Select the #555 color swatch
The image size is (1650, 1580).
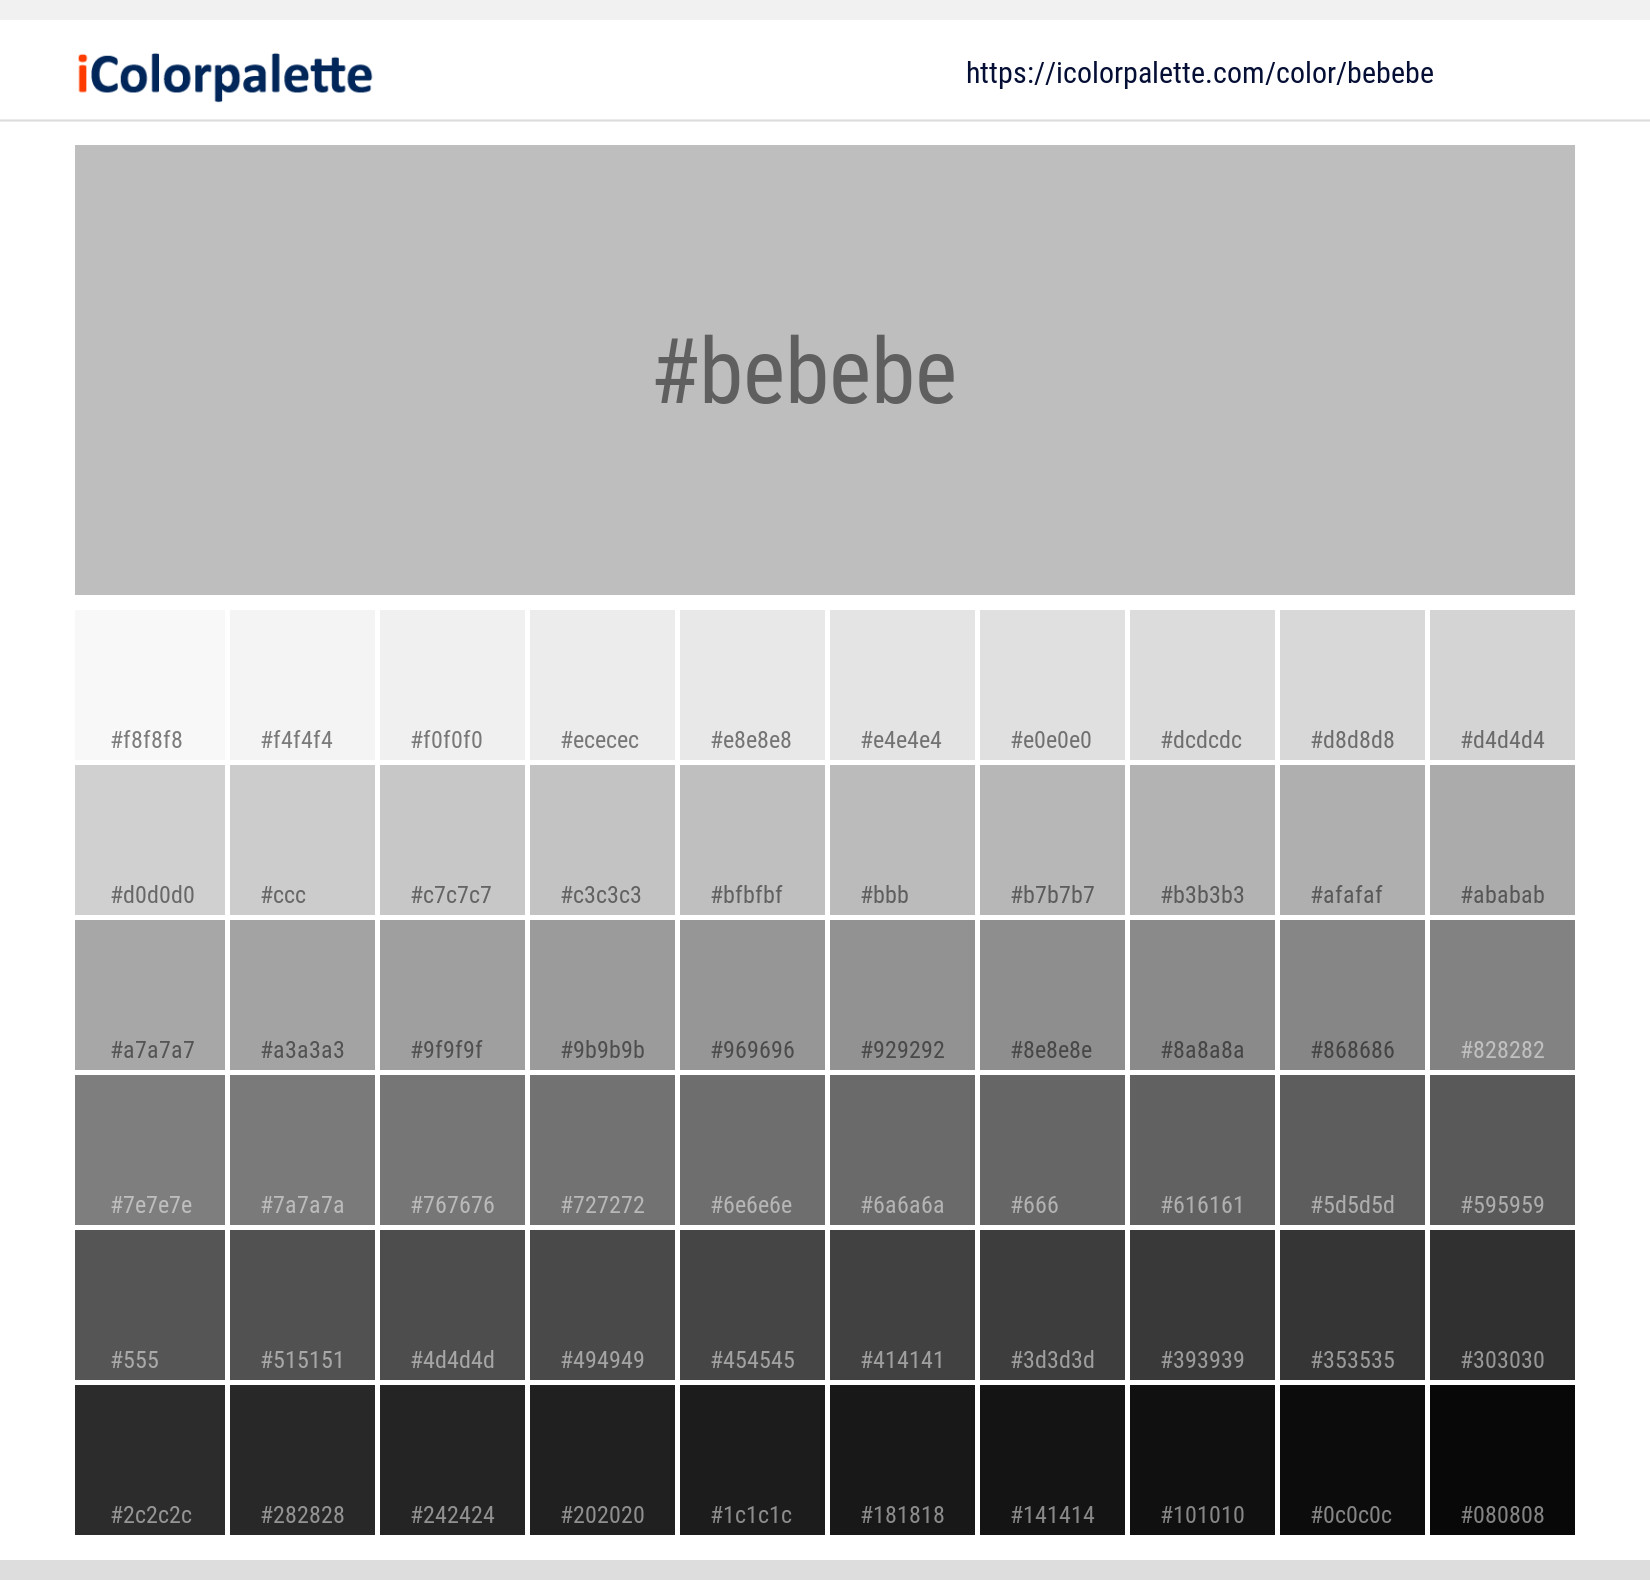pyautogui.click(x=150, y=1305)
